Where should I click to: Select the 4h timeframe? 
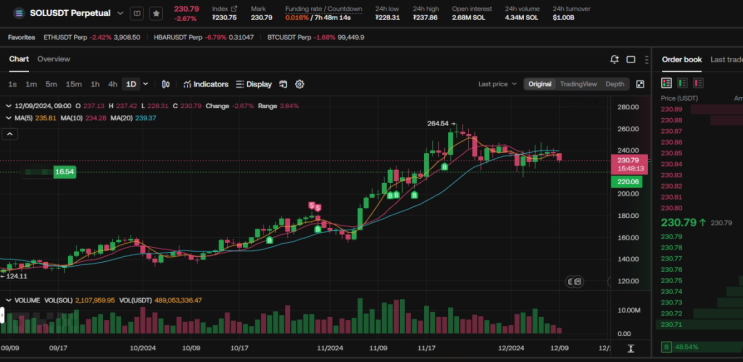[x=112, y=84]
